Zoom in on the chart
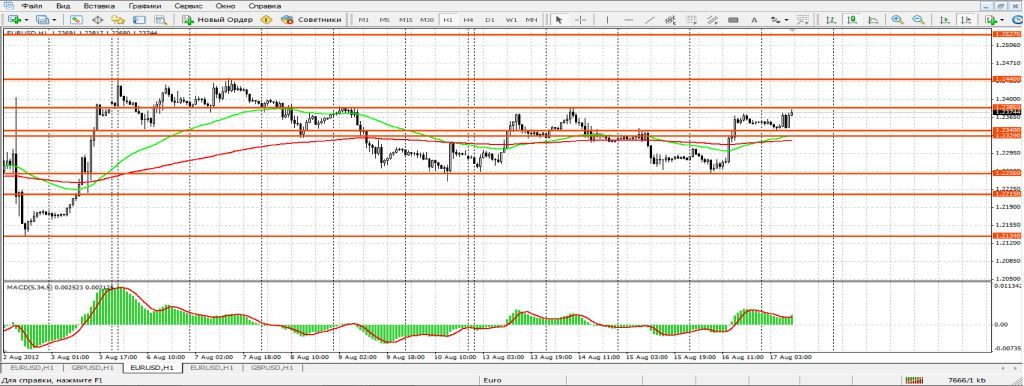The height and width of the screenshot is (386, 1024). (897, 20)
